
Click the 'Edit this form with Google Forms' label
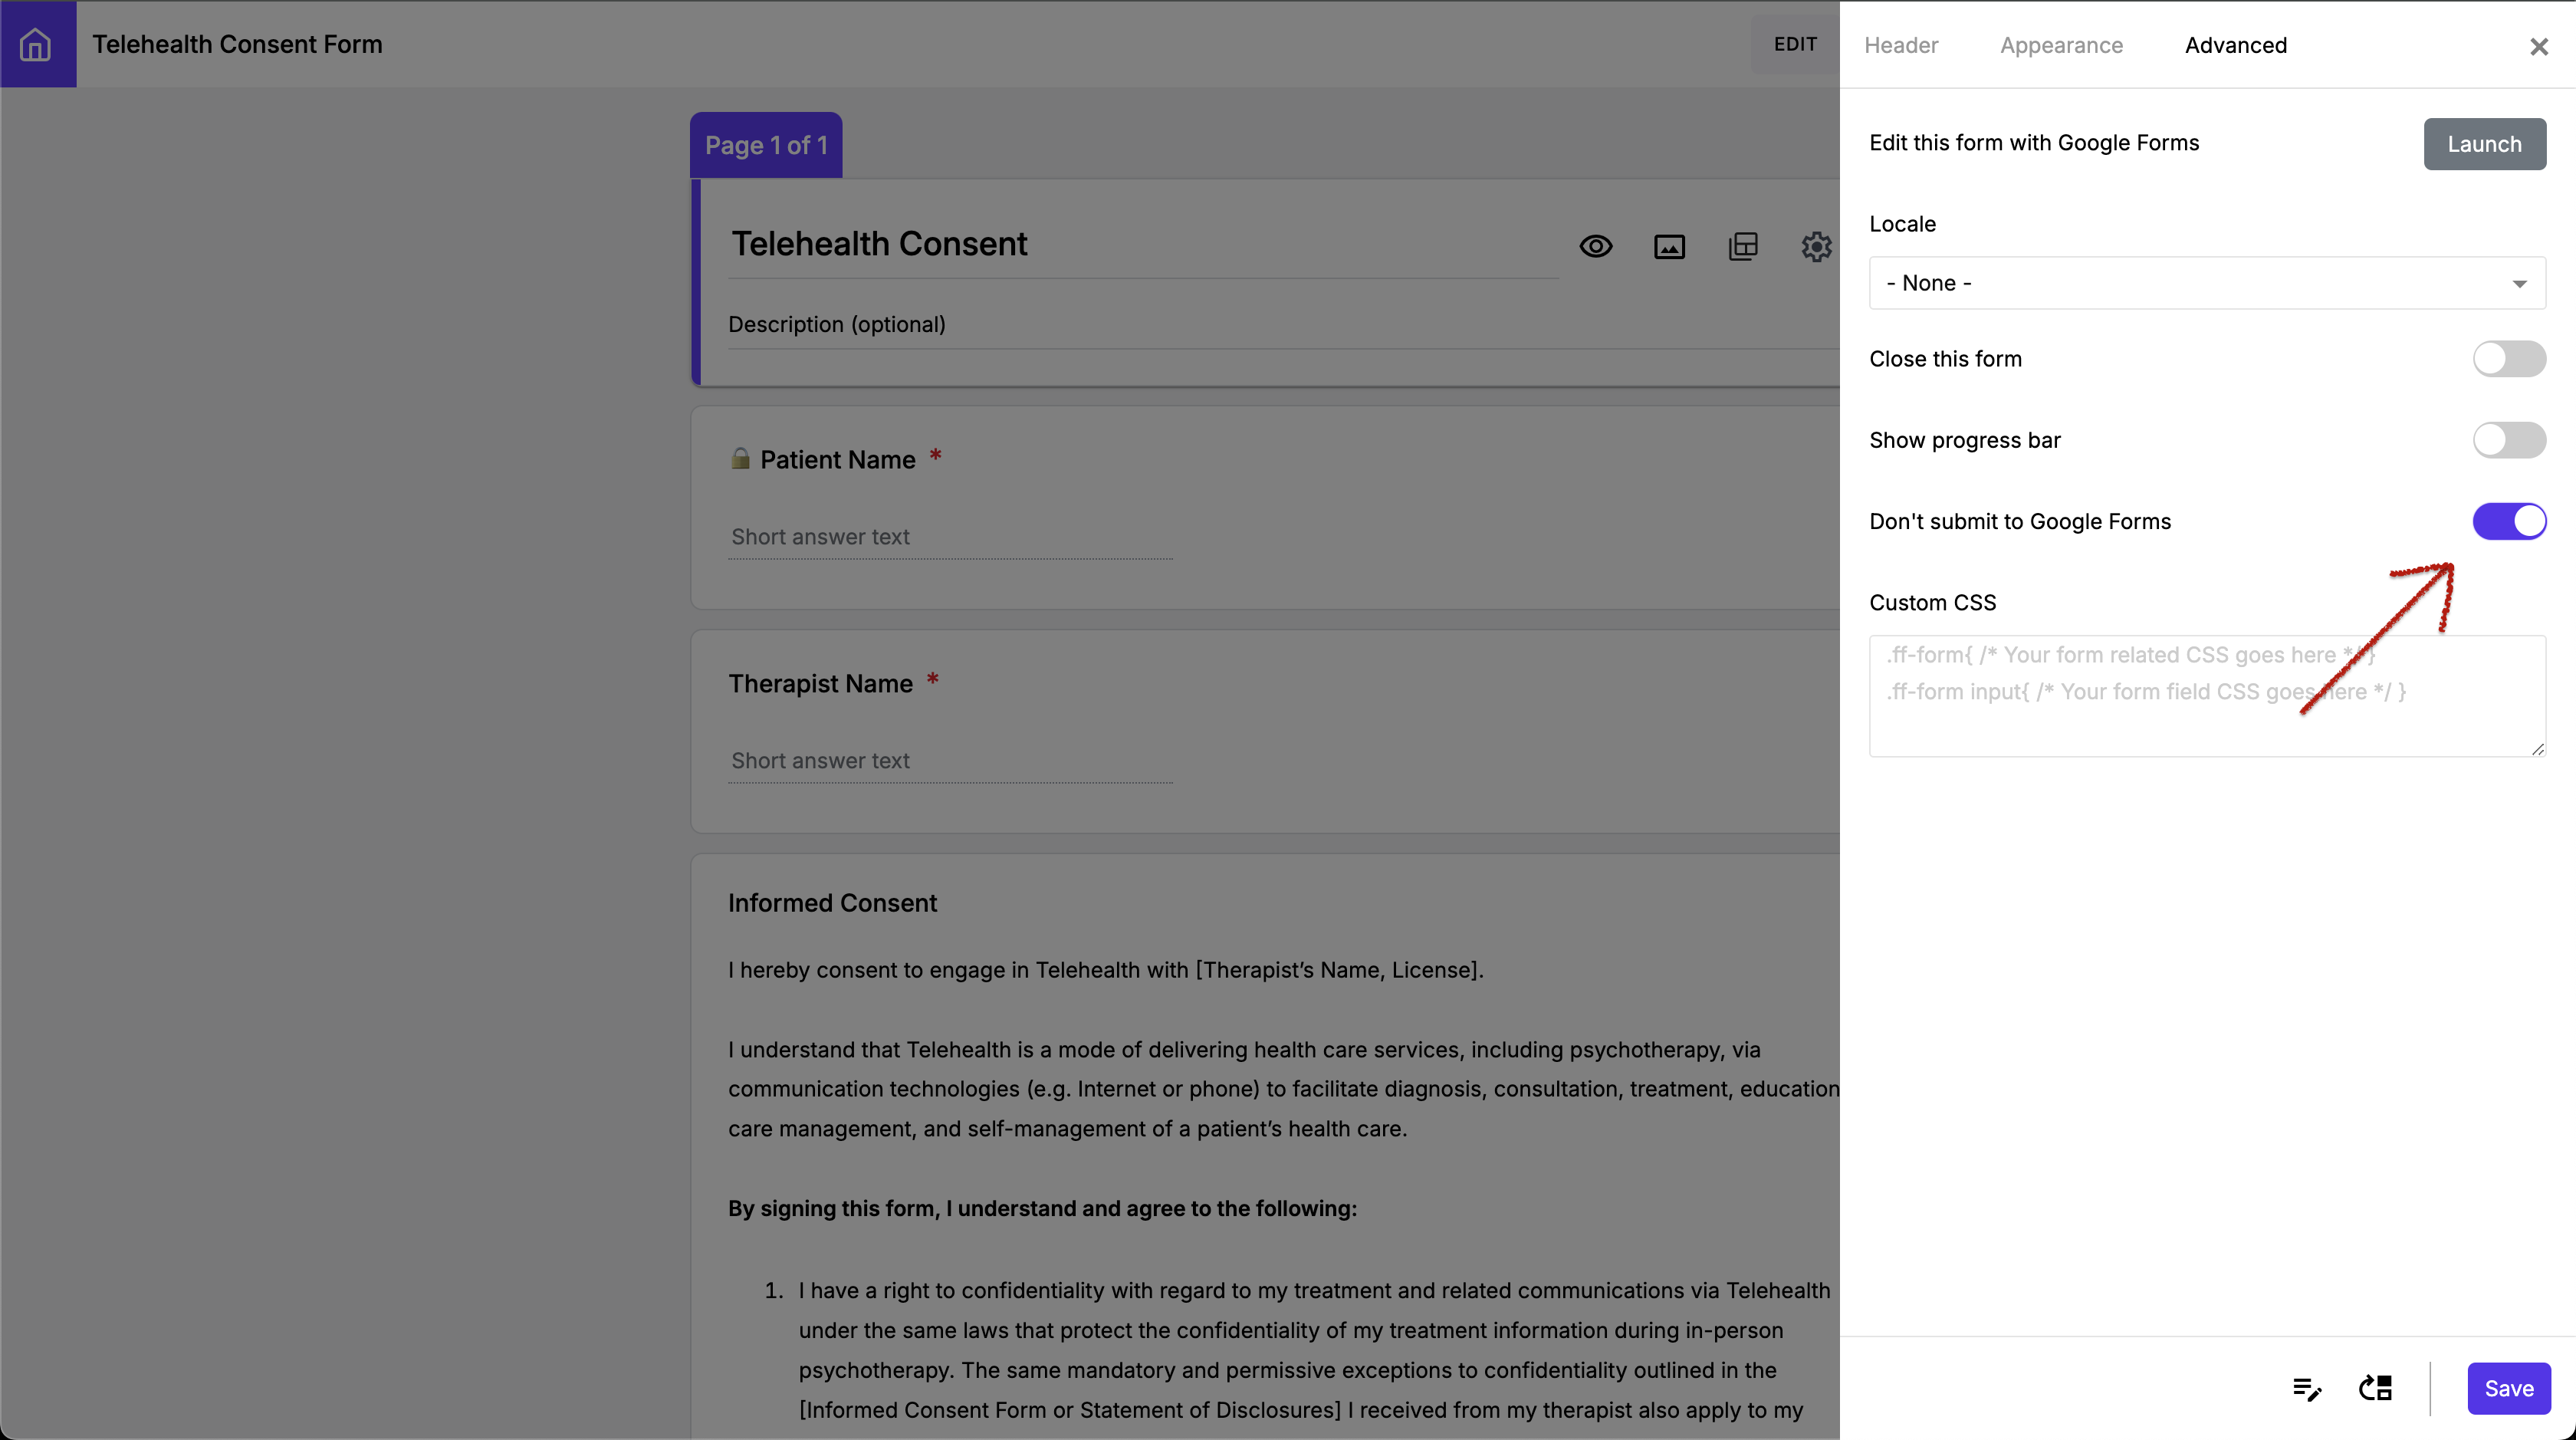tap(2033, 143)
